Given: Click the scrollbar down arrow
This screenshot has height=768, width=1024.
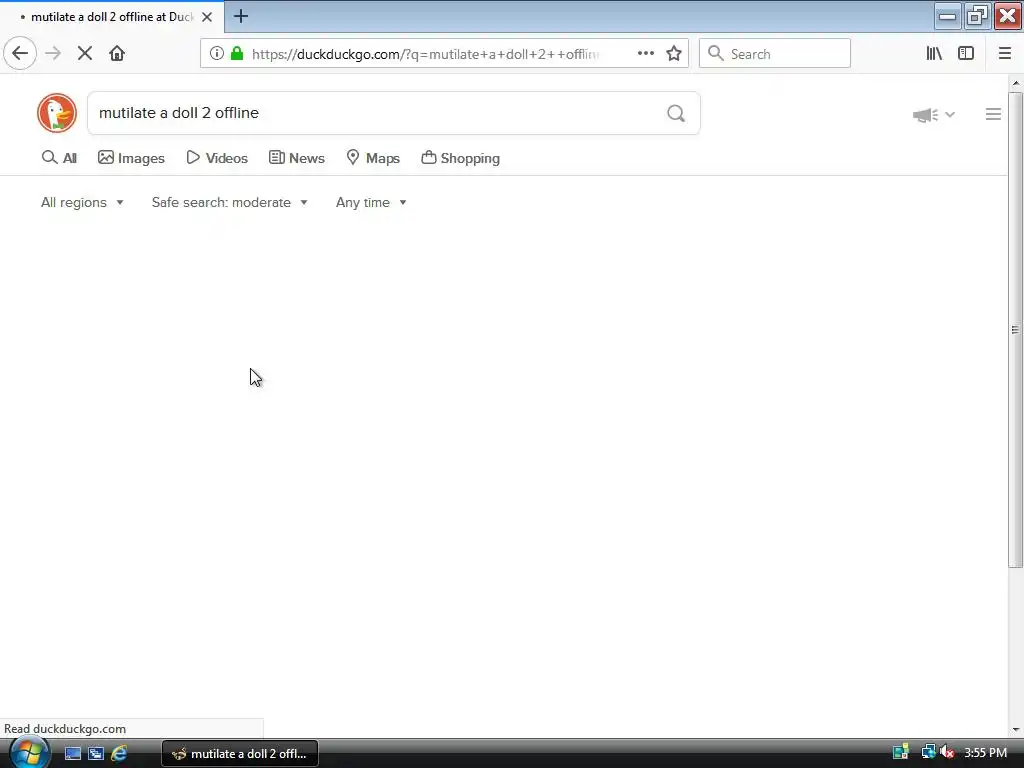Looking at the screenshot, I should (x=1016, y=729).
